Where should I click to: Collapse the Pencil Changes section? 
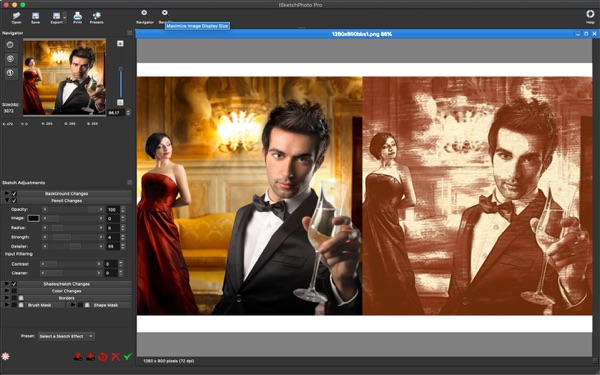[x=7, y=201]
